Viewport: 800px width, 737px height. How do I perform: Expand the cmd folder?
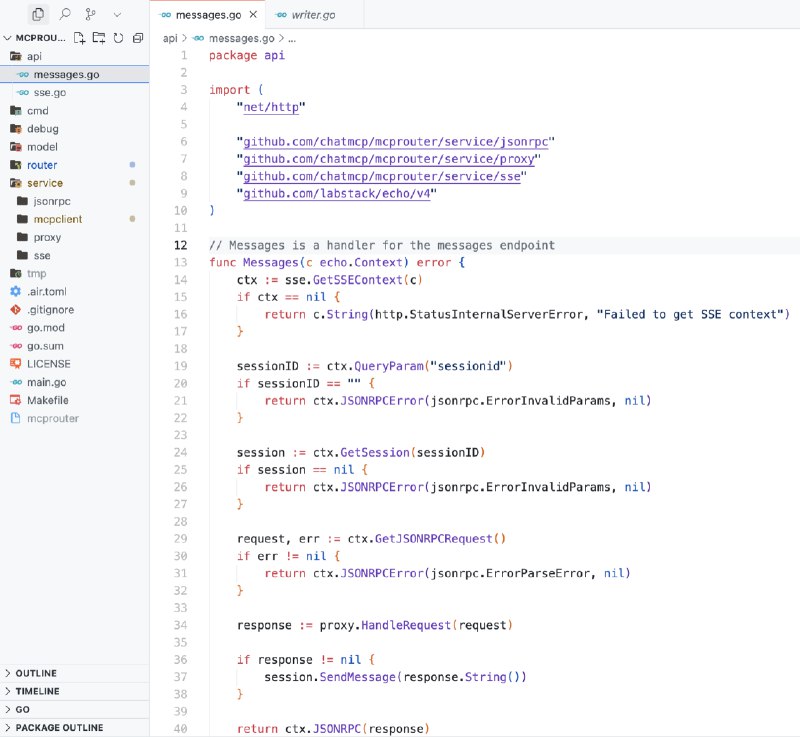[74, 111]
